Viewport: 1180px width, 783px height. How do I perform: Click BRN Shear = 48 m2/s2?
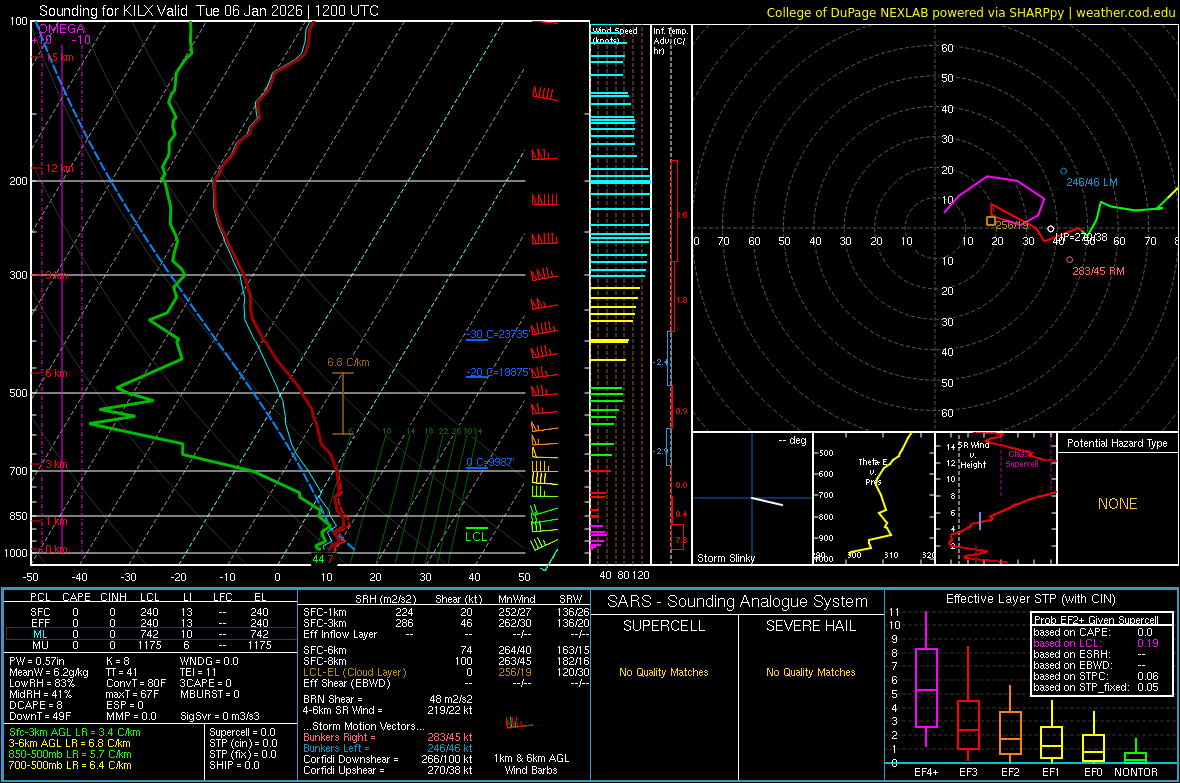click(x=388, y=699)
